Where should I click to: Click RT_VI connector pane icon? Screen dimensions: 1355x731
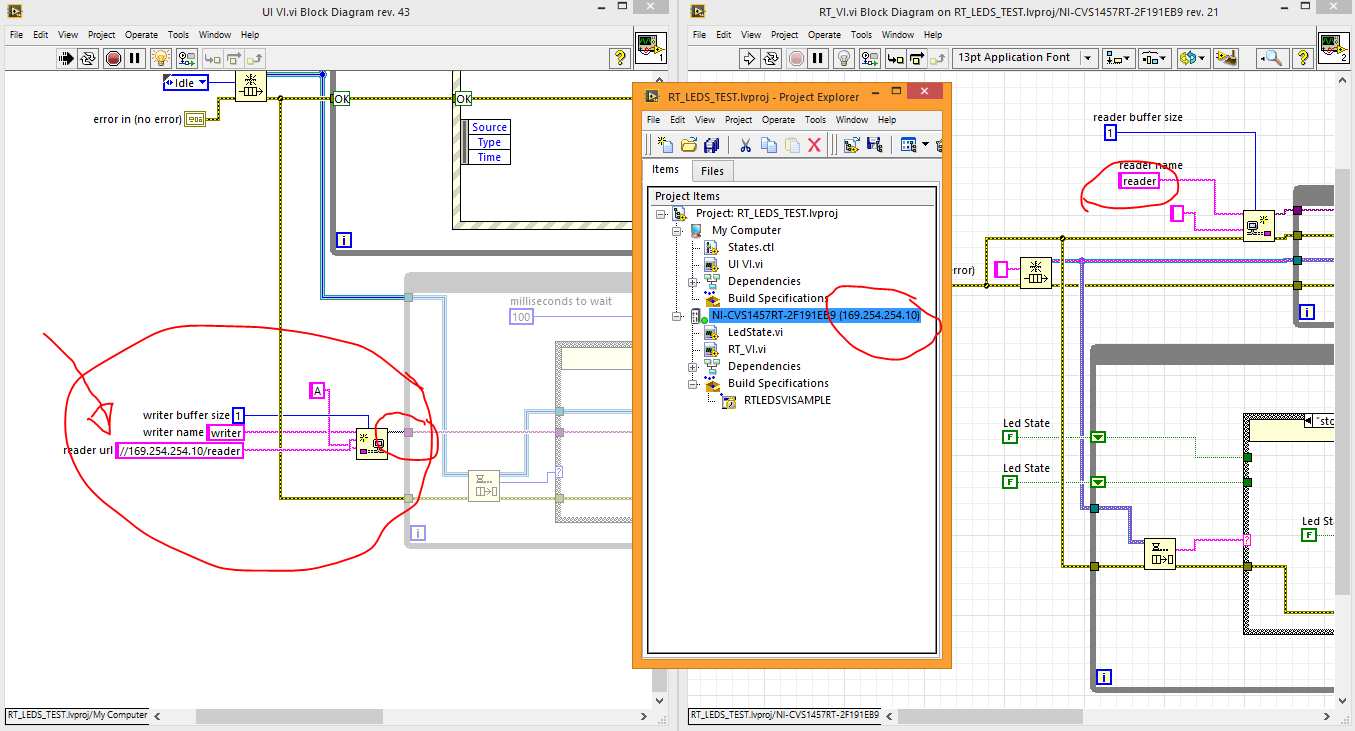[1335, 49]
